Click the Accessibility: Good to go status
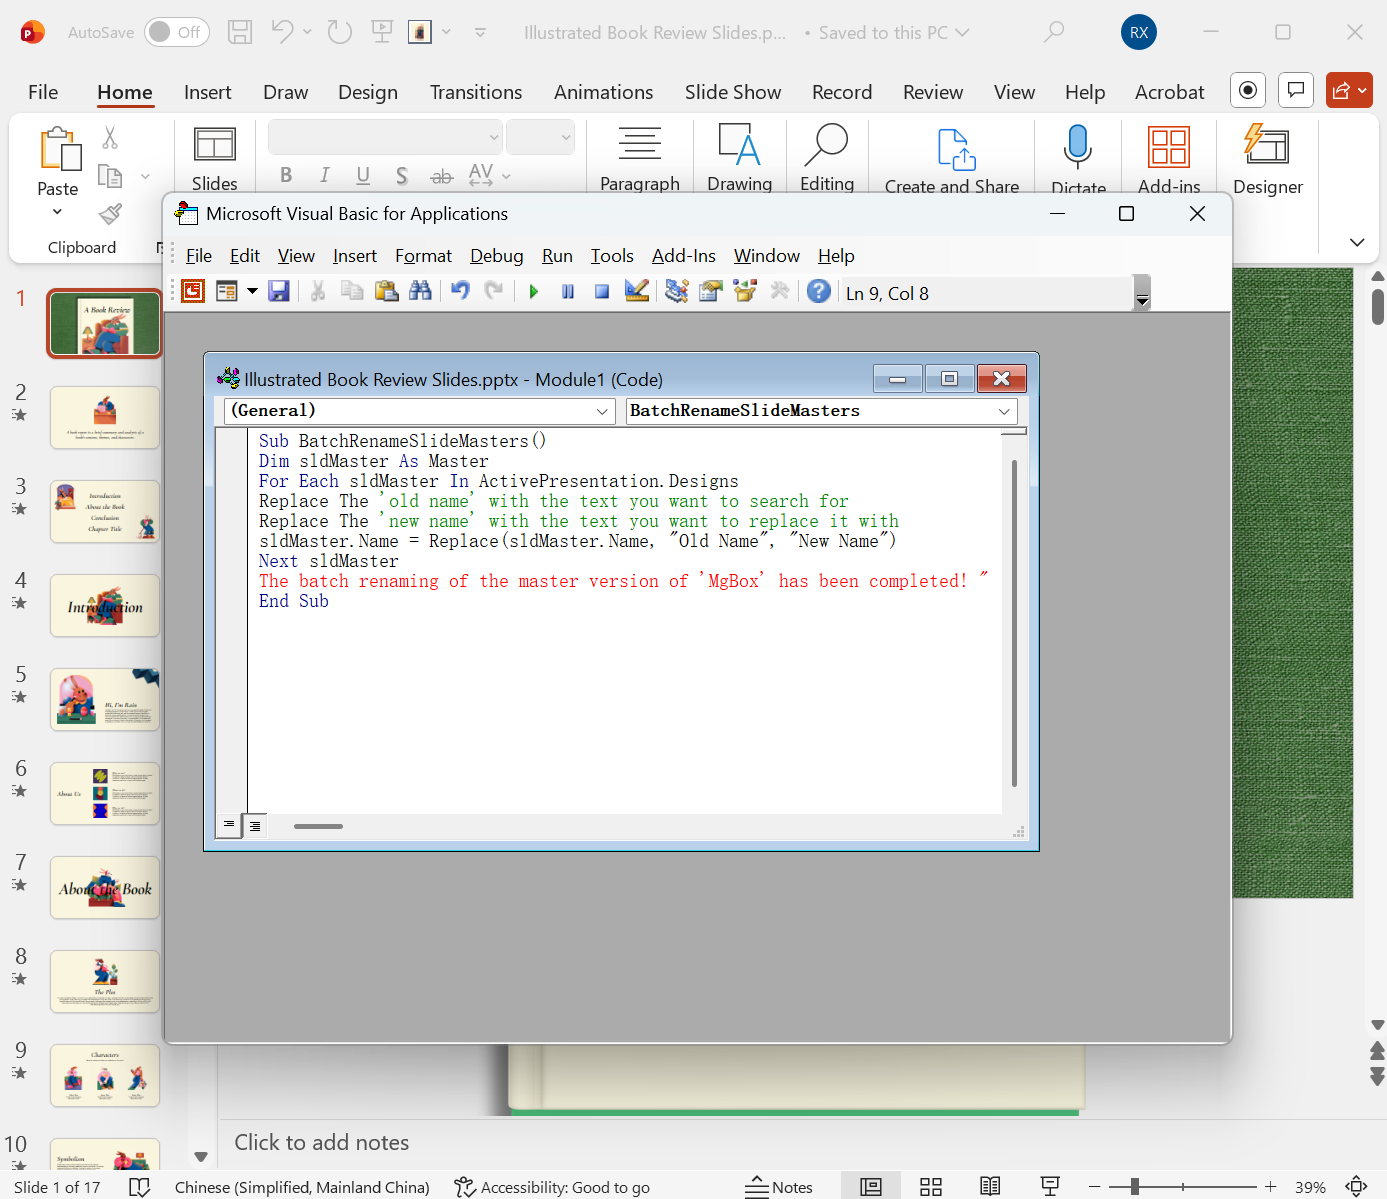This screenshot has width=1387, height=1199. click(x=552, y=1187)
